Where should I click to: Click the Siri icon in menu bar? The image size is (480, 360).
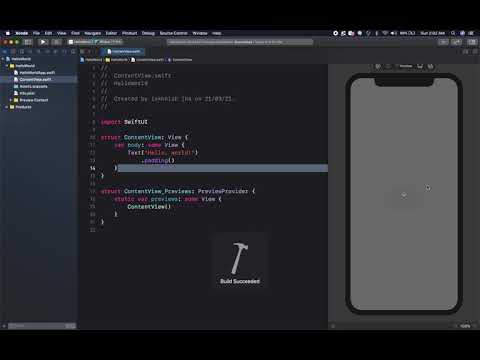(x=462, y=33)
